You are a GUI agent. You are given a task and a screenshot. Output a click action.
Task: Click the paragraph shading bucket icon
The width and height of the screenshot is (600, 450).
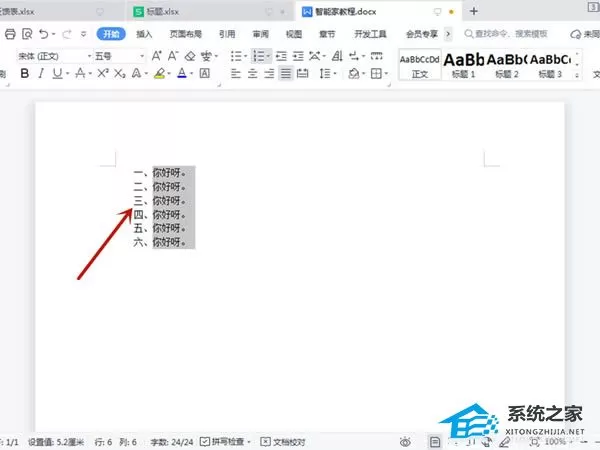coord(354,73)
